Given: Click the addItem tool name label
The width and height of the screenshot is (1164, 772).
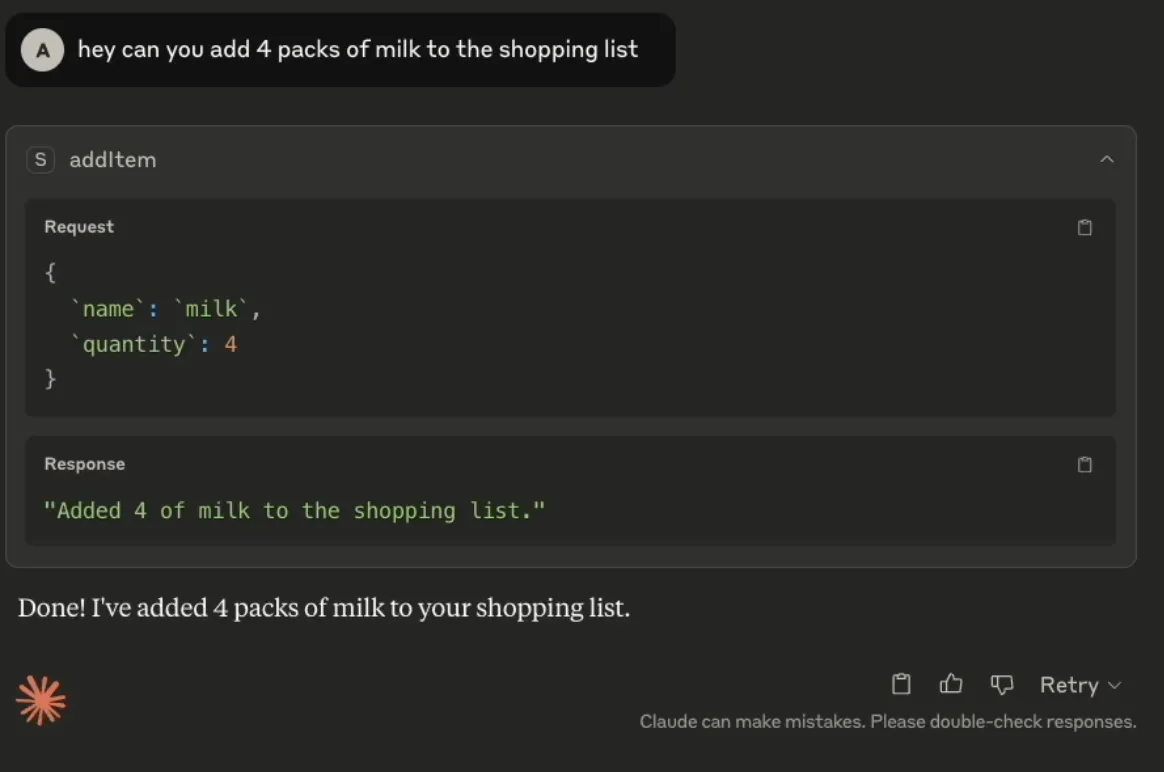Looking at the screenshot, I should click(113, 159).
